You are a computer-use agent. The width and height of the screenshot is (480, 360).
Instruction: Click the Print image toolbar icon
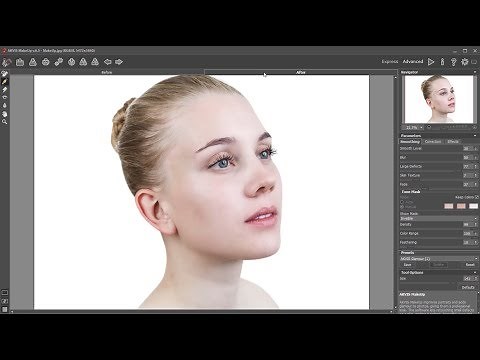[x=46, y=62]
